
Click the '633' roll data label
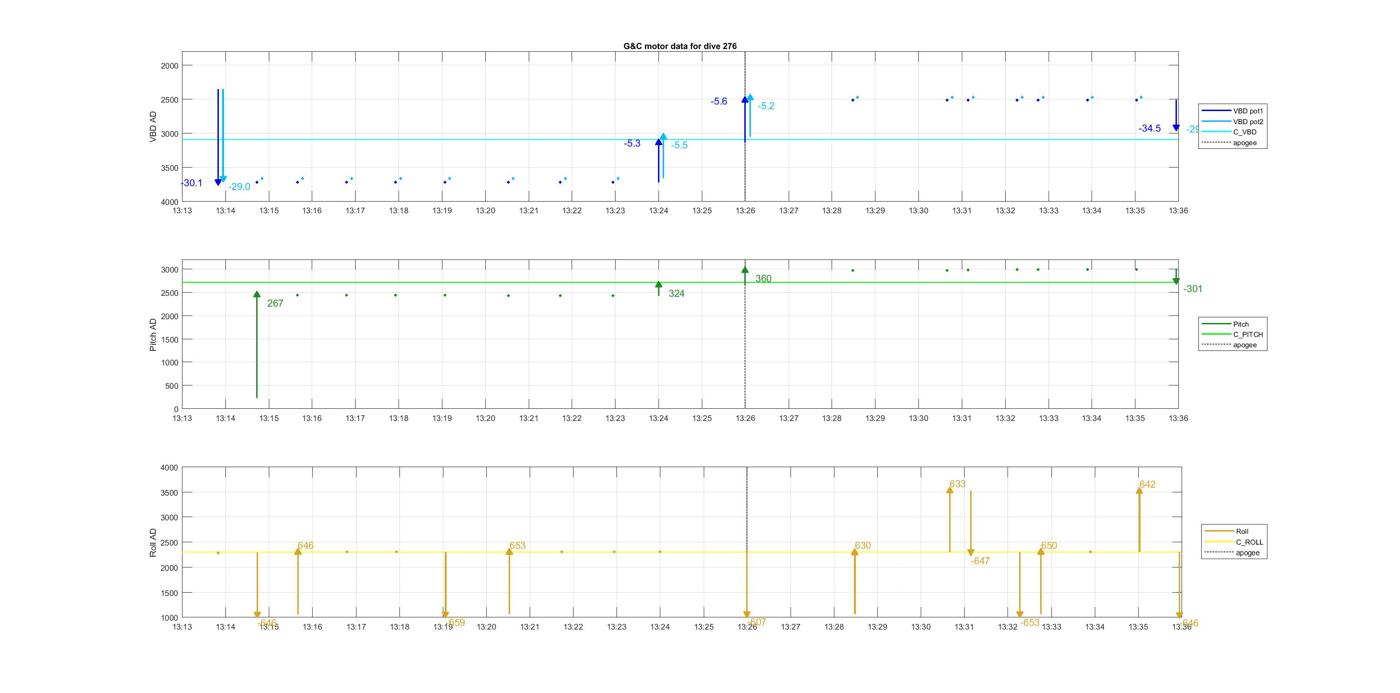point(958,484)
